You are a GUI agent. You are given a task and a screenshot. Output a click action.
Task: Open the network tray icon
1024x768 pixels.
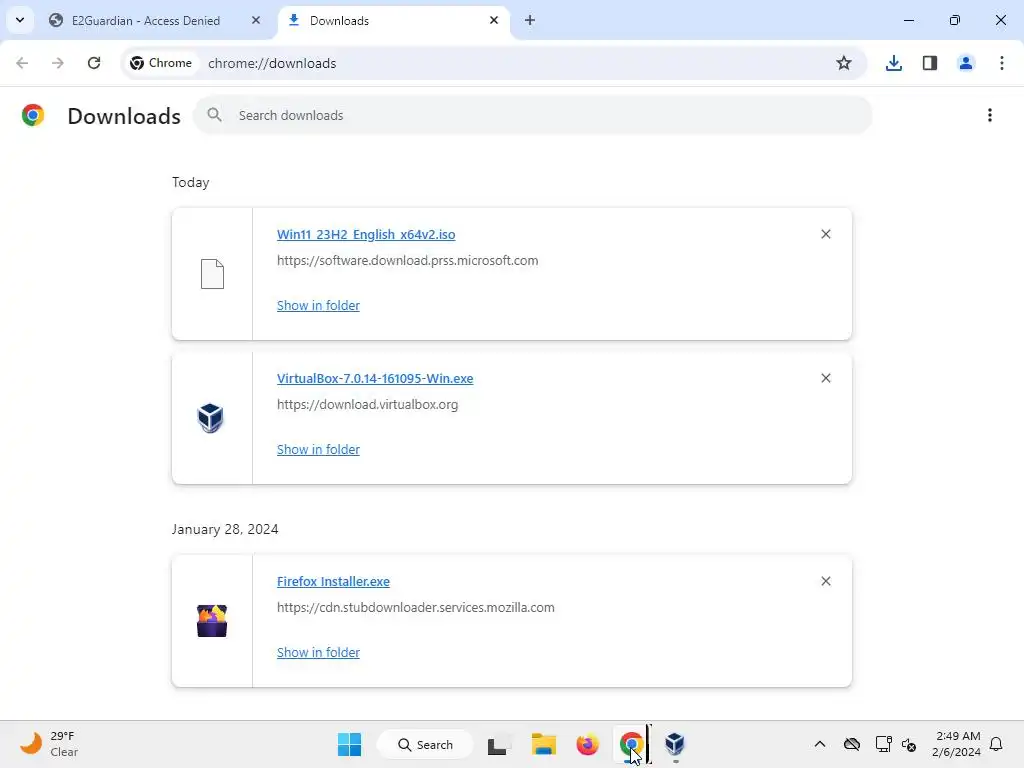pyautogui.click(x=884, y=744)
